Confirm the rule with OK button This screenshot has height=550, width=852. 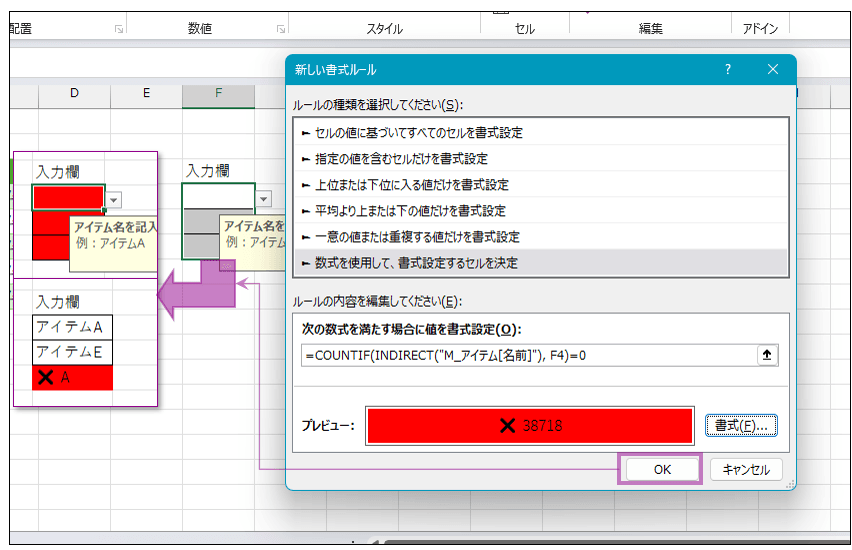(661, 469)
